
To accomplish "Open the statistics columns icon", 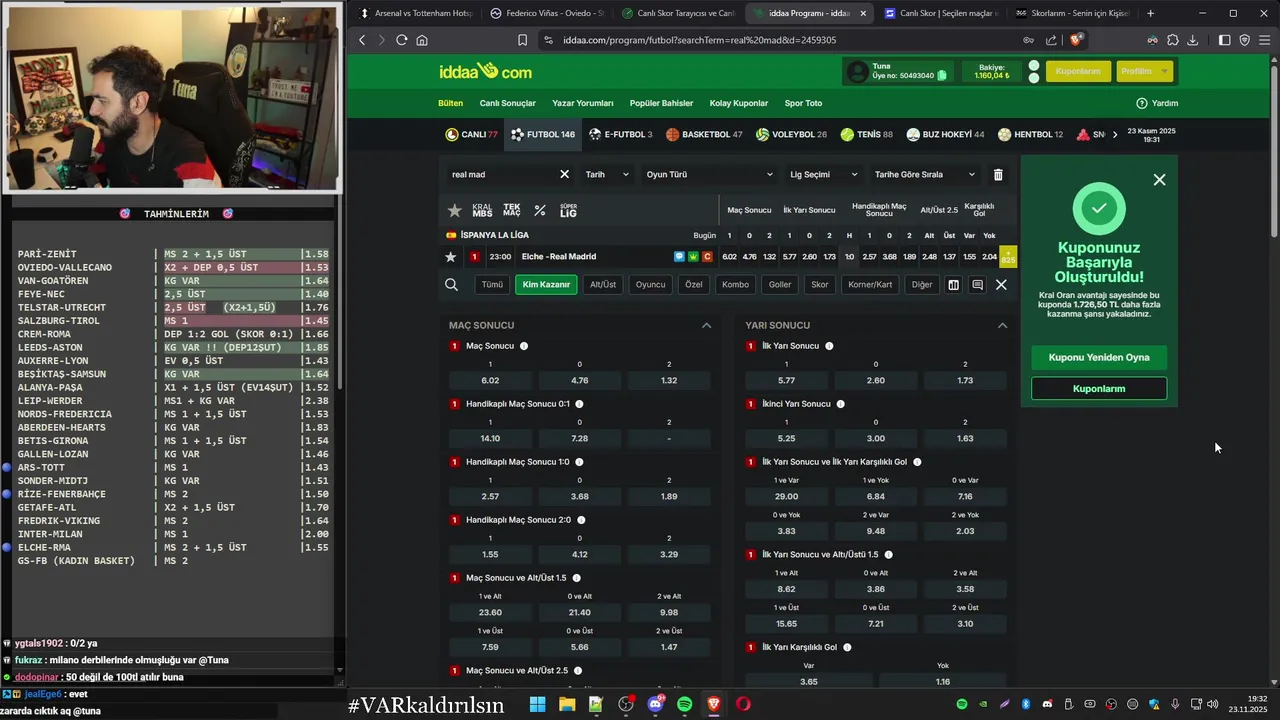I will point(954,285).
